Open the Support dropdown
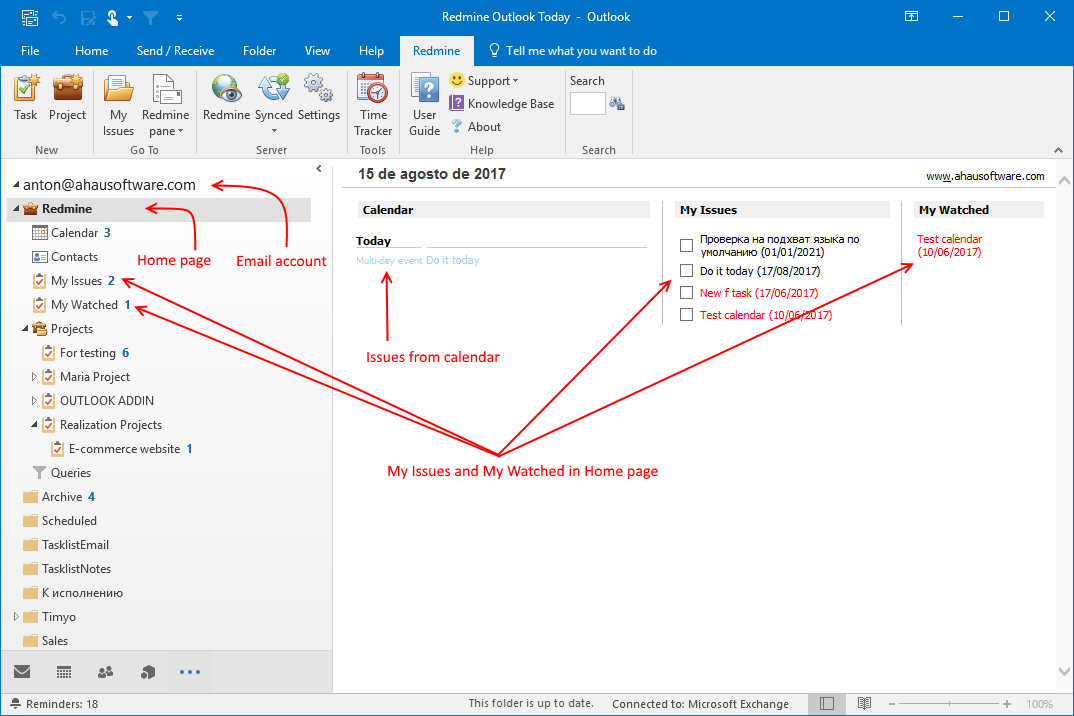This screenshot has width=1074, height=716. pos(484,81)
